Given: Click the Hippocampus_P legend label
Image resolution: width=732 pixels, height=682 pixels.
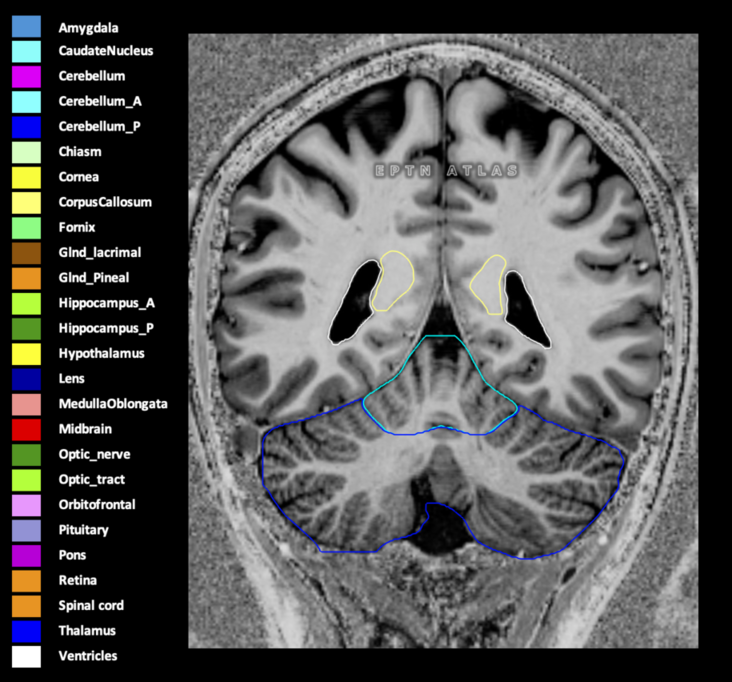Looking at the screenshot, I should pyautogui.click(x=106, y=329).
